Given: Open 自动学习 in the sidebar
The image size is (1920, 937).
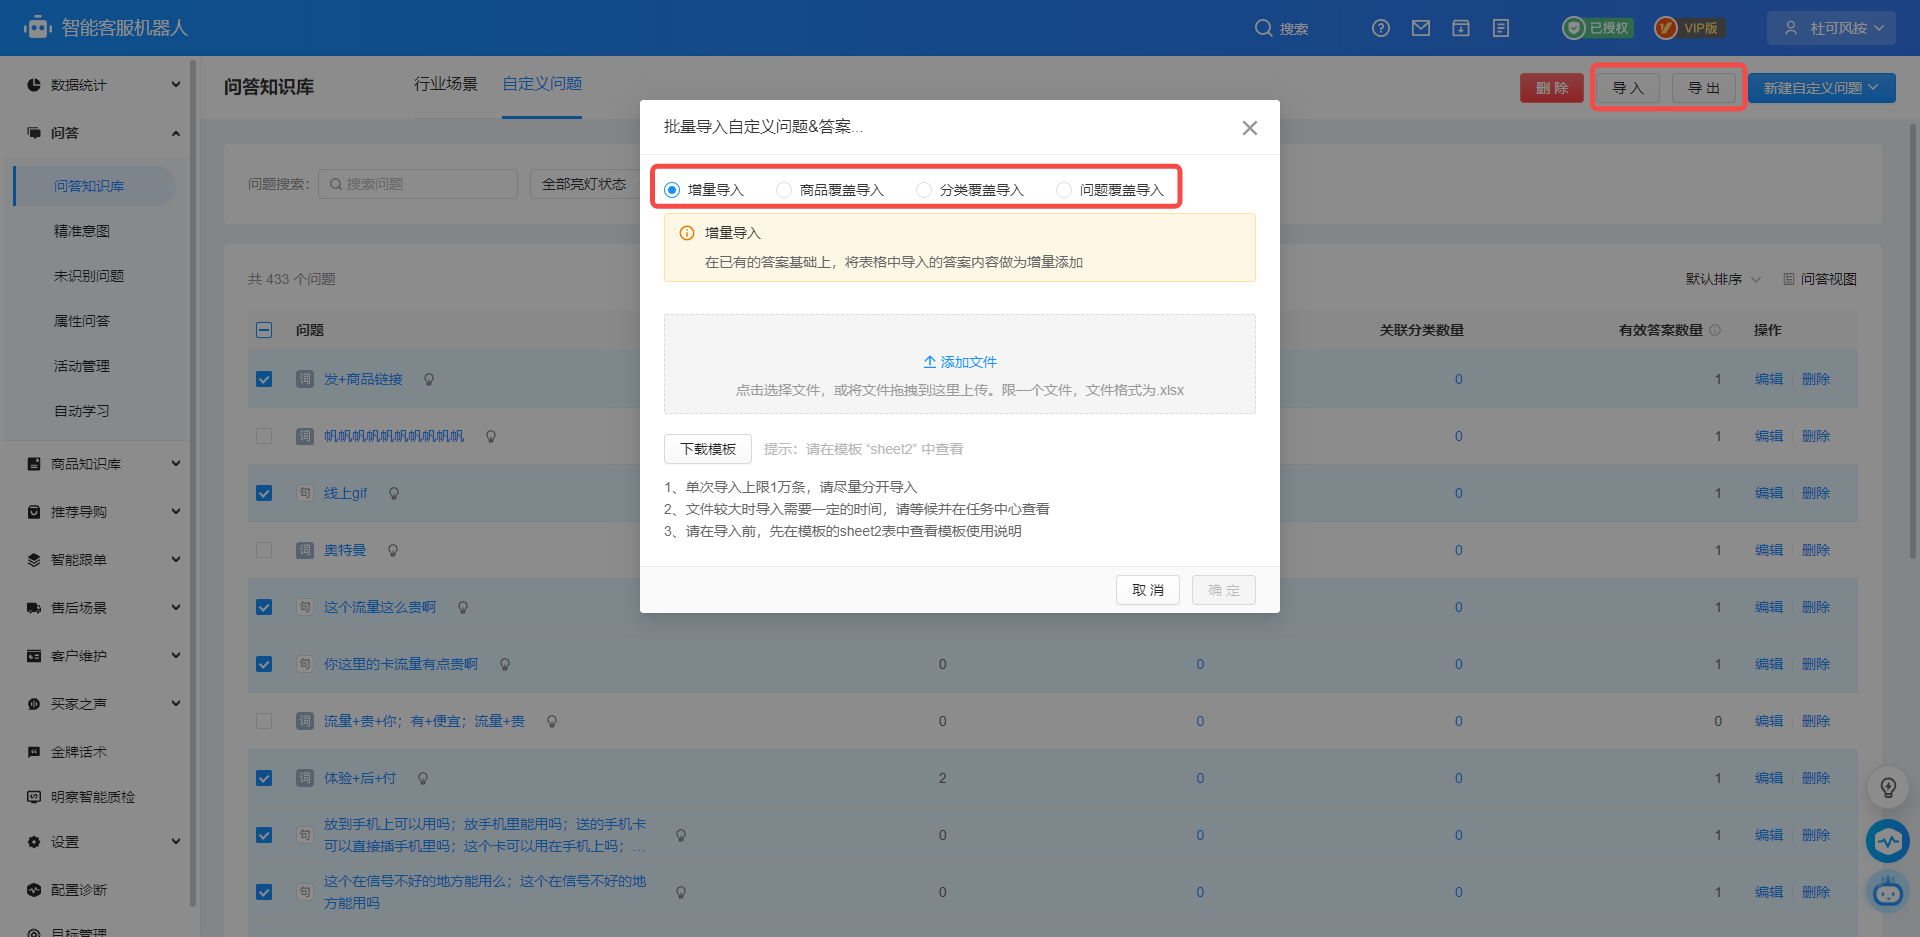Looking at the screenshot, I should point(82,411).
